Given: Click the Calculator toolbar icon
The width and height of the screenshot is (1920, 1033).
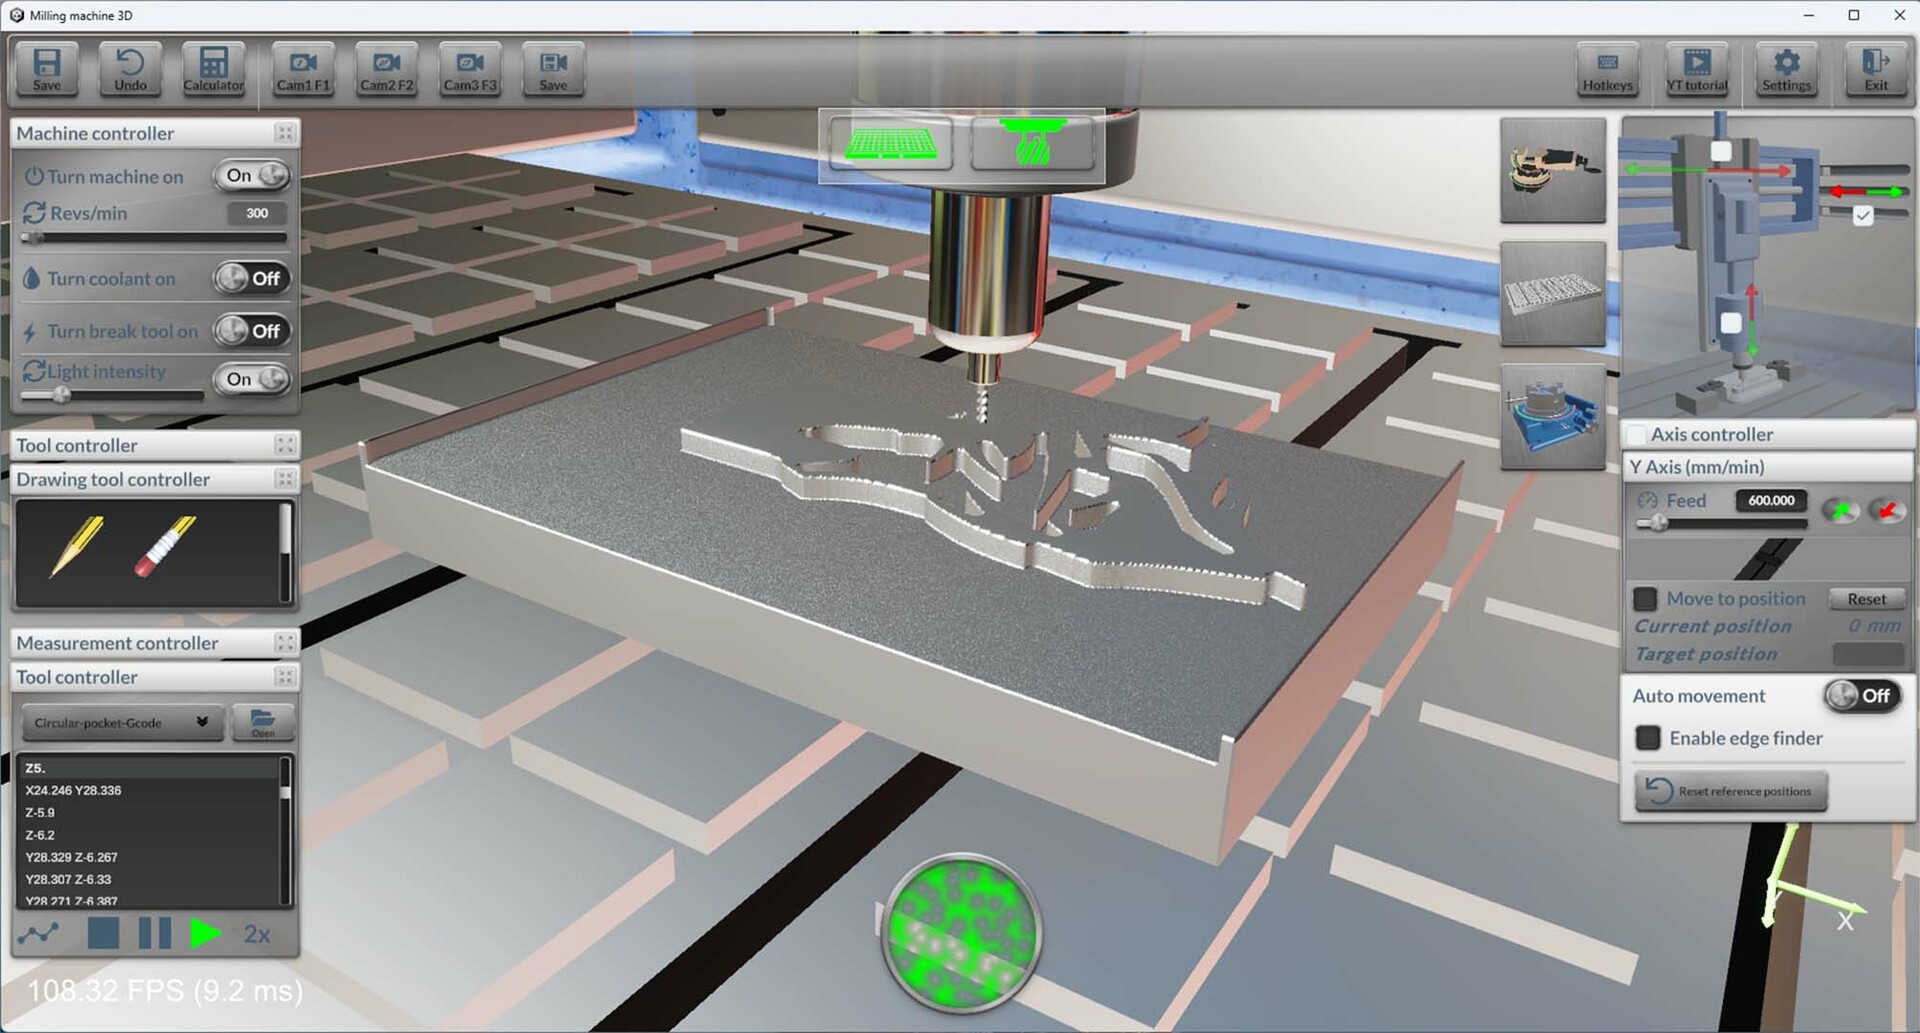Looking at the screenshot, I should [213, 69].
